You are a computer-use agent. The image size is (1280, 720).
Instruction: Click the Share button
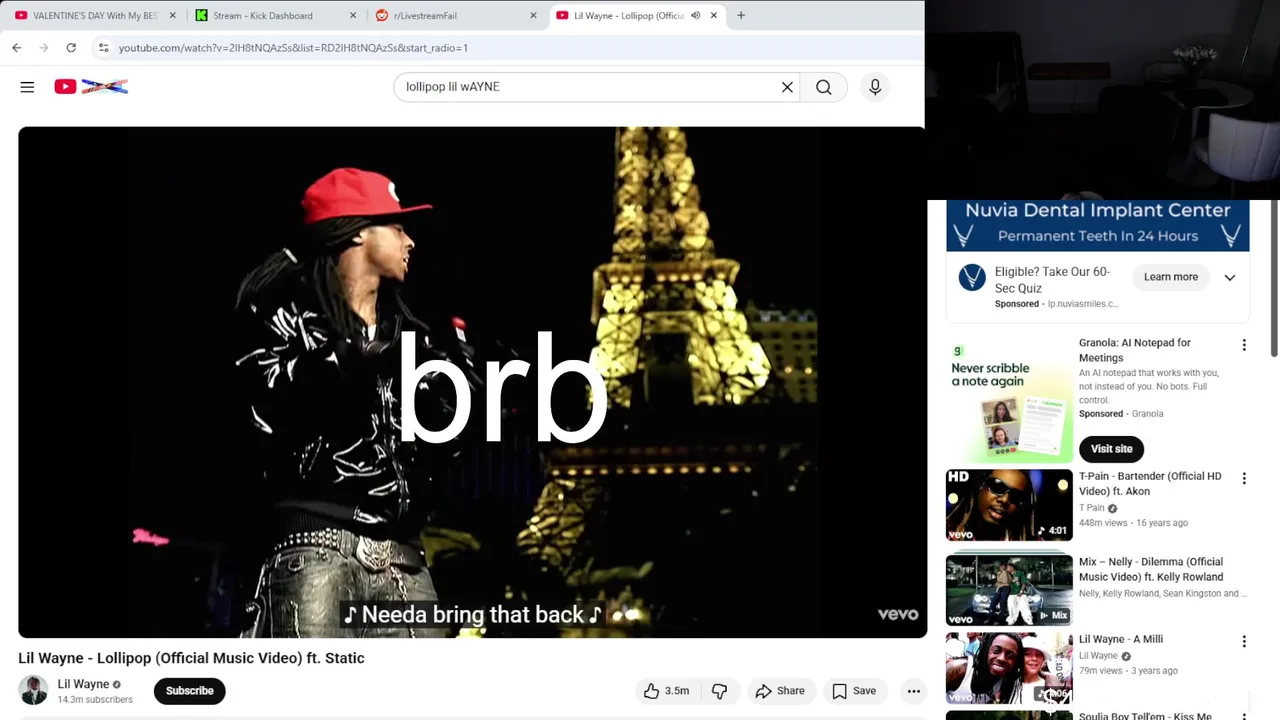780,691
